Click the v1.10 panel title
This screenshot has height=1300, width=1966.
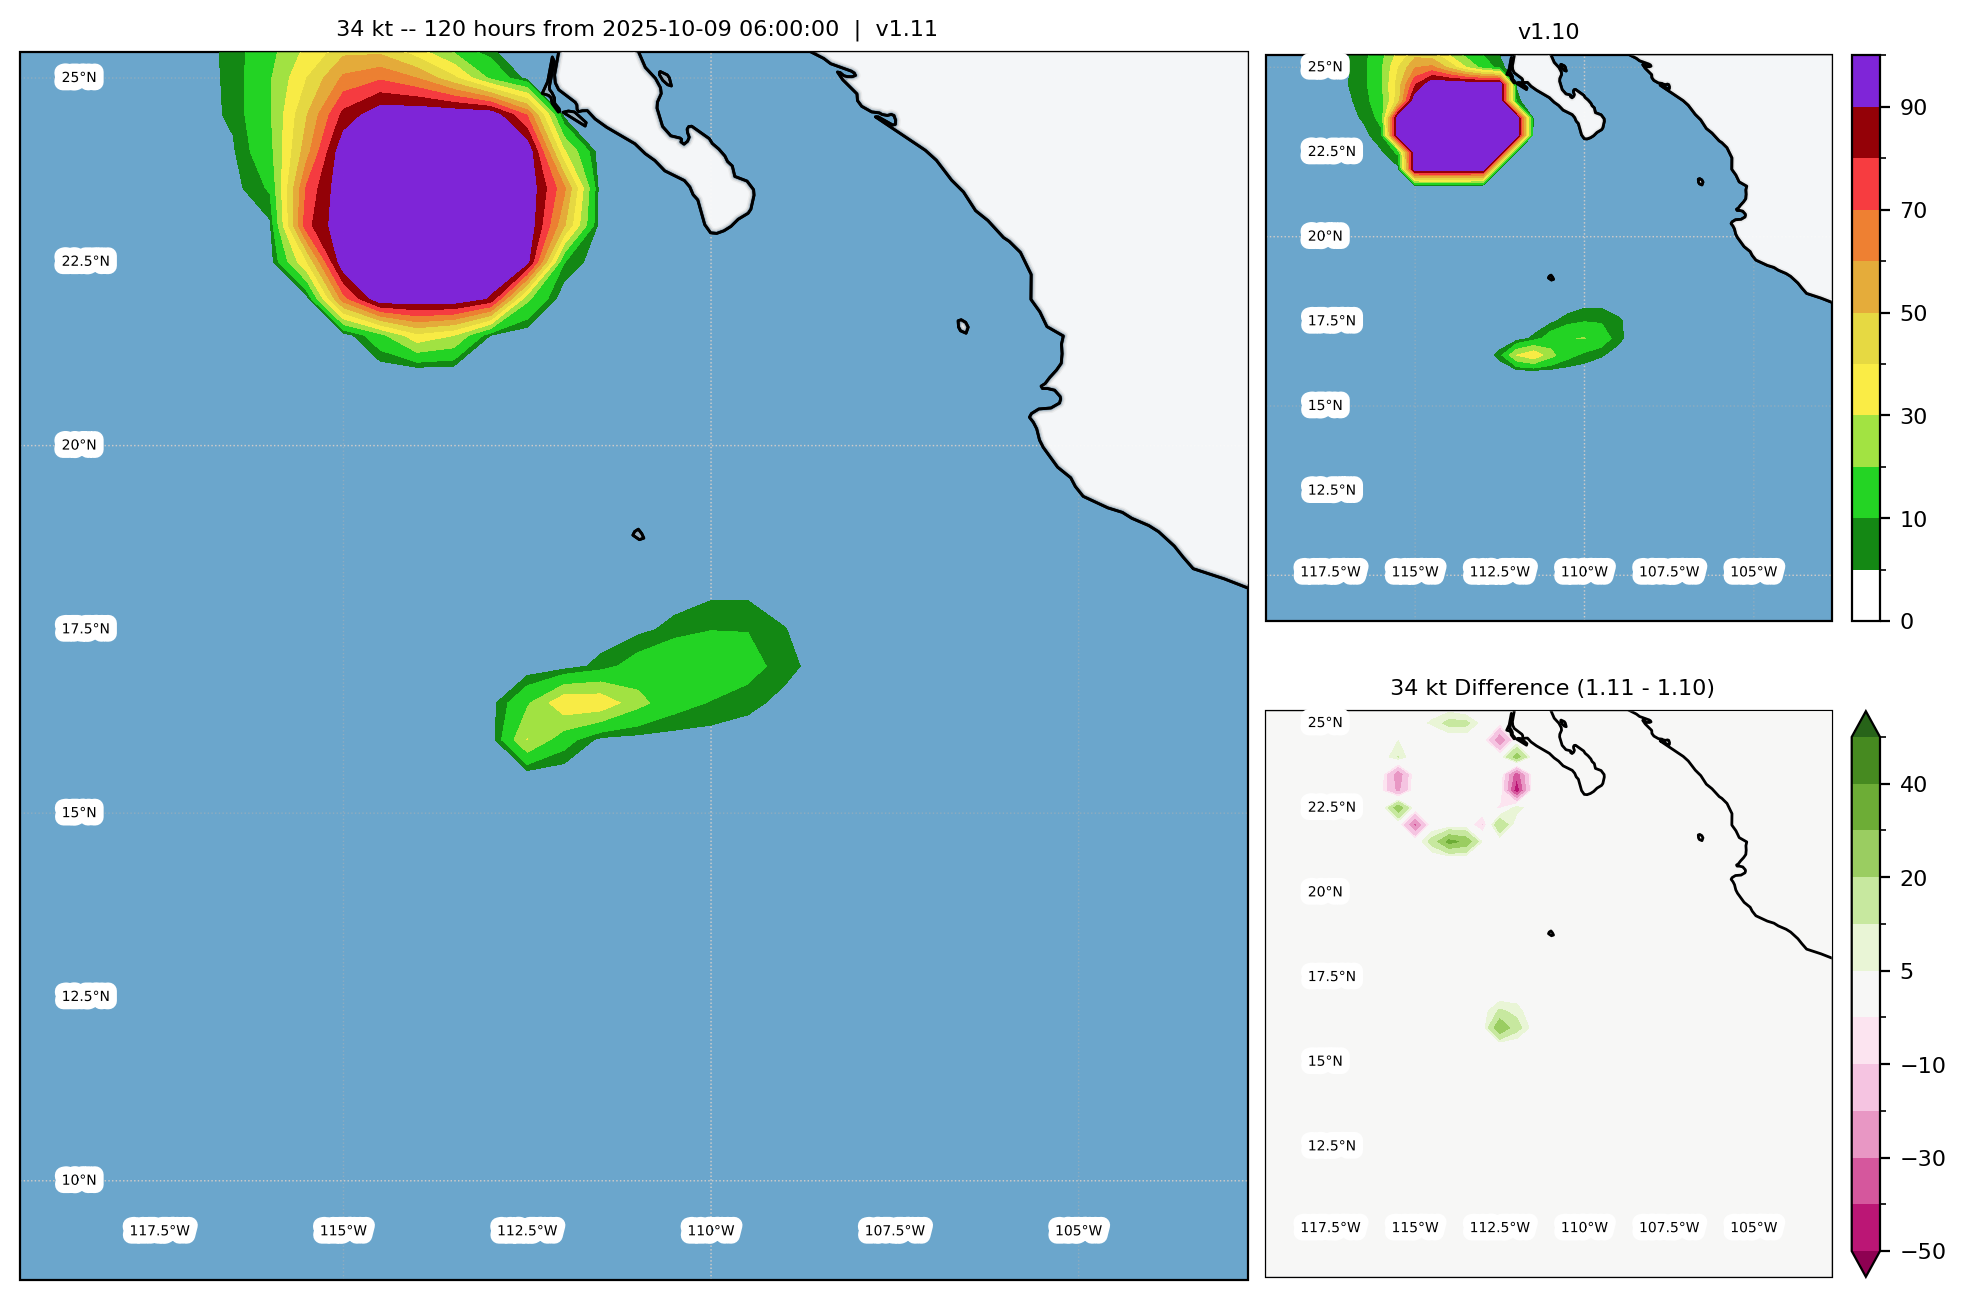tap(1548, 32)
